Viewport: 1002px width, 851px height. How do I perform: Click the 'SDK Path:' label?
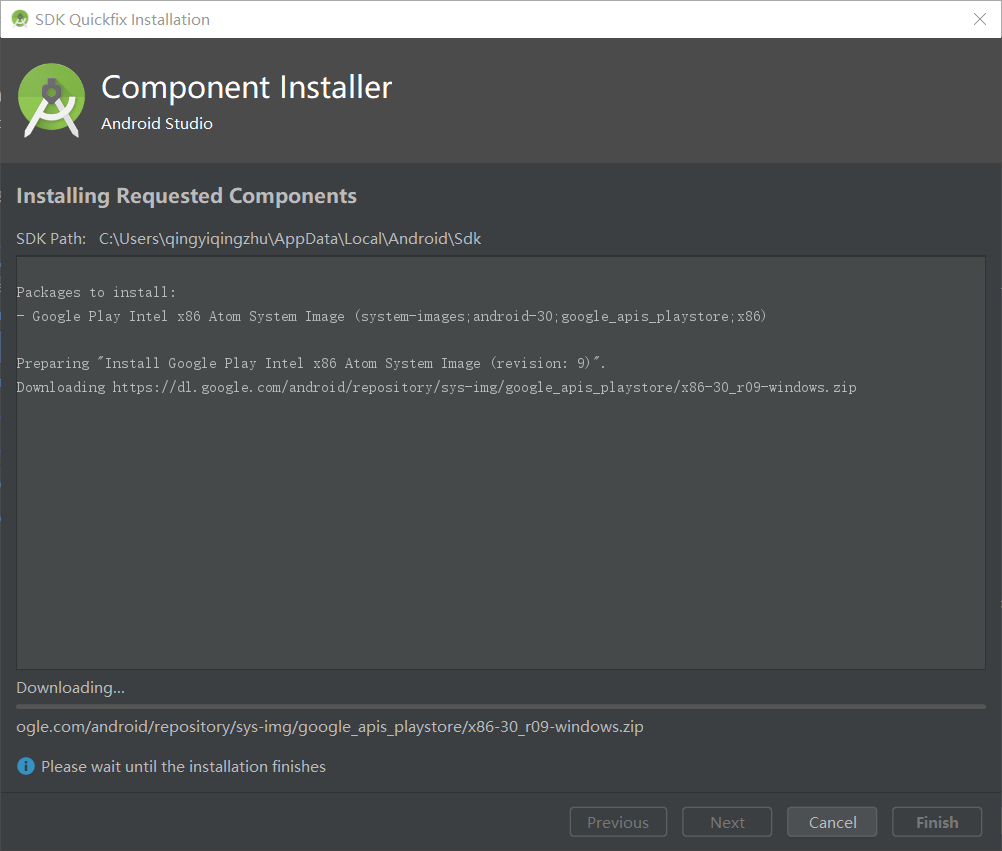coord(51,239)
